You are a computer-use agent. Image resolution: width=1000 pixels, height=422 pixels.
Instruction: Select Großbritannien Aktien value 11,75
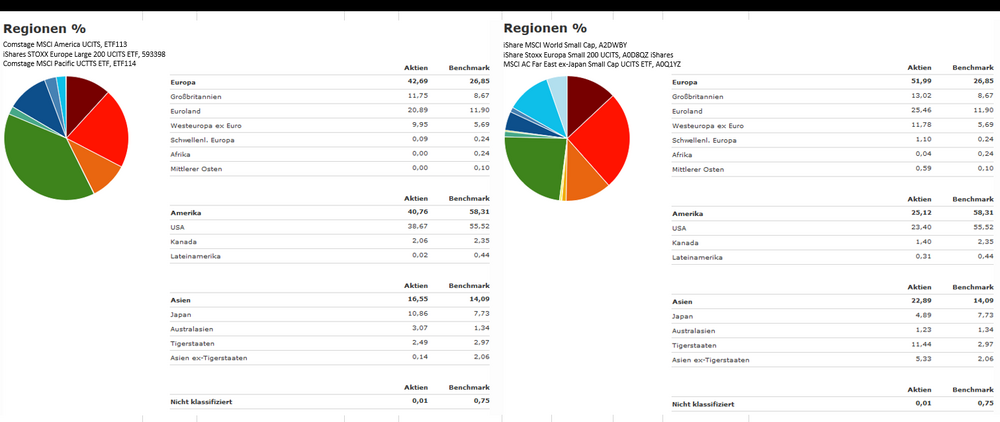point(418,96)
